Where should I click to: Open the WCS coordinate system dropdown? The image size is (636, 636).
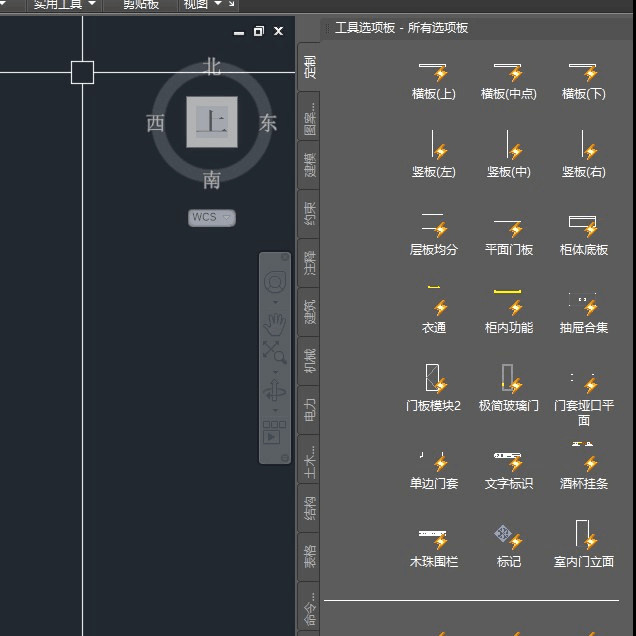click(212, 217)
